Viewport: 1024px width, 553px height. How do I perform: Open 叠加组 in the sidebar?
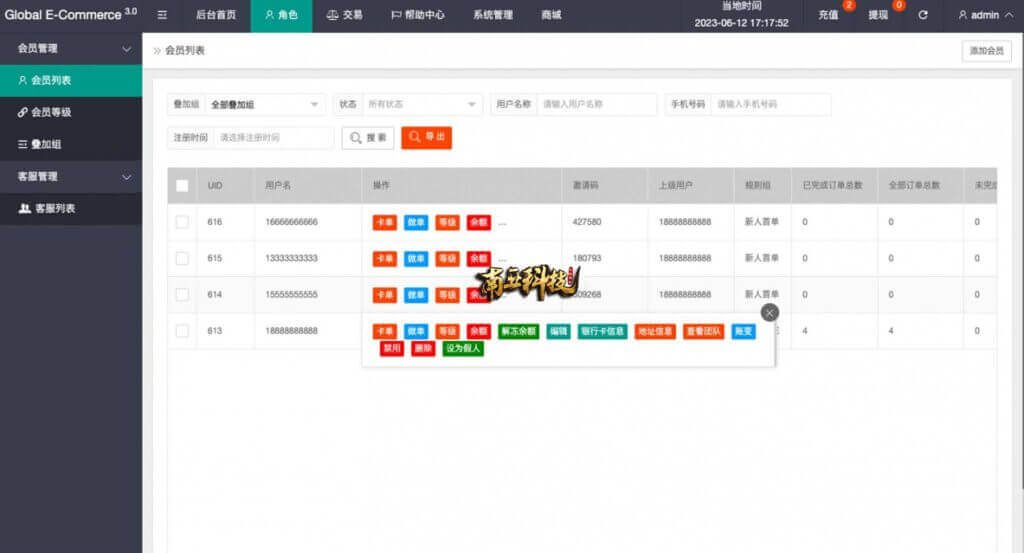pos(46,144)
